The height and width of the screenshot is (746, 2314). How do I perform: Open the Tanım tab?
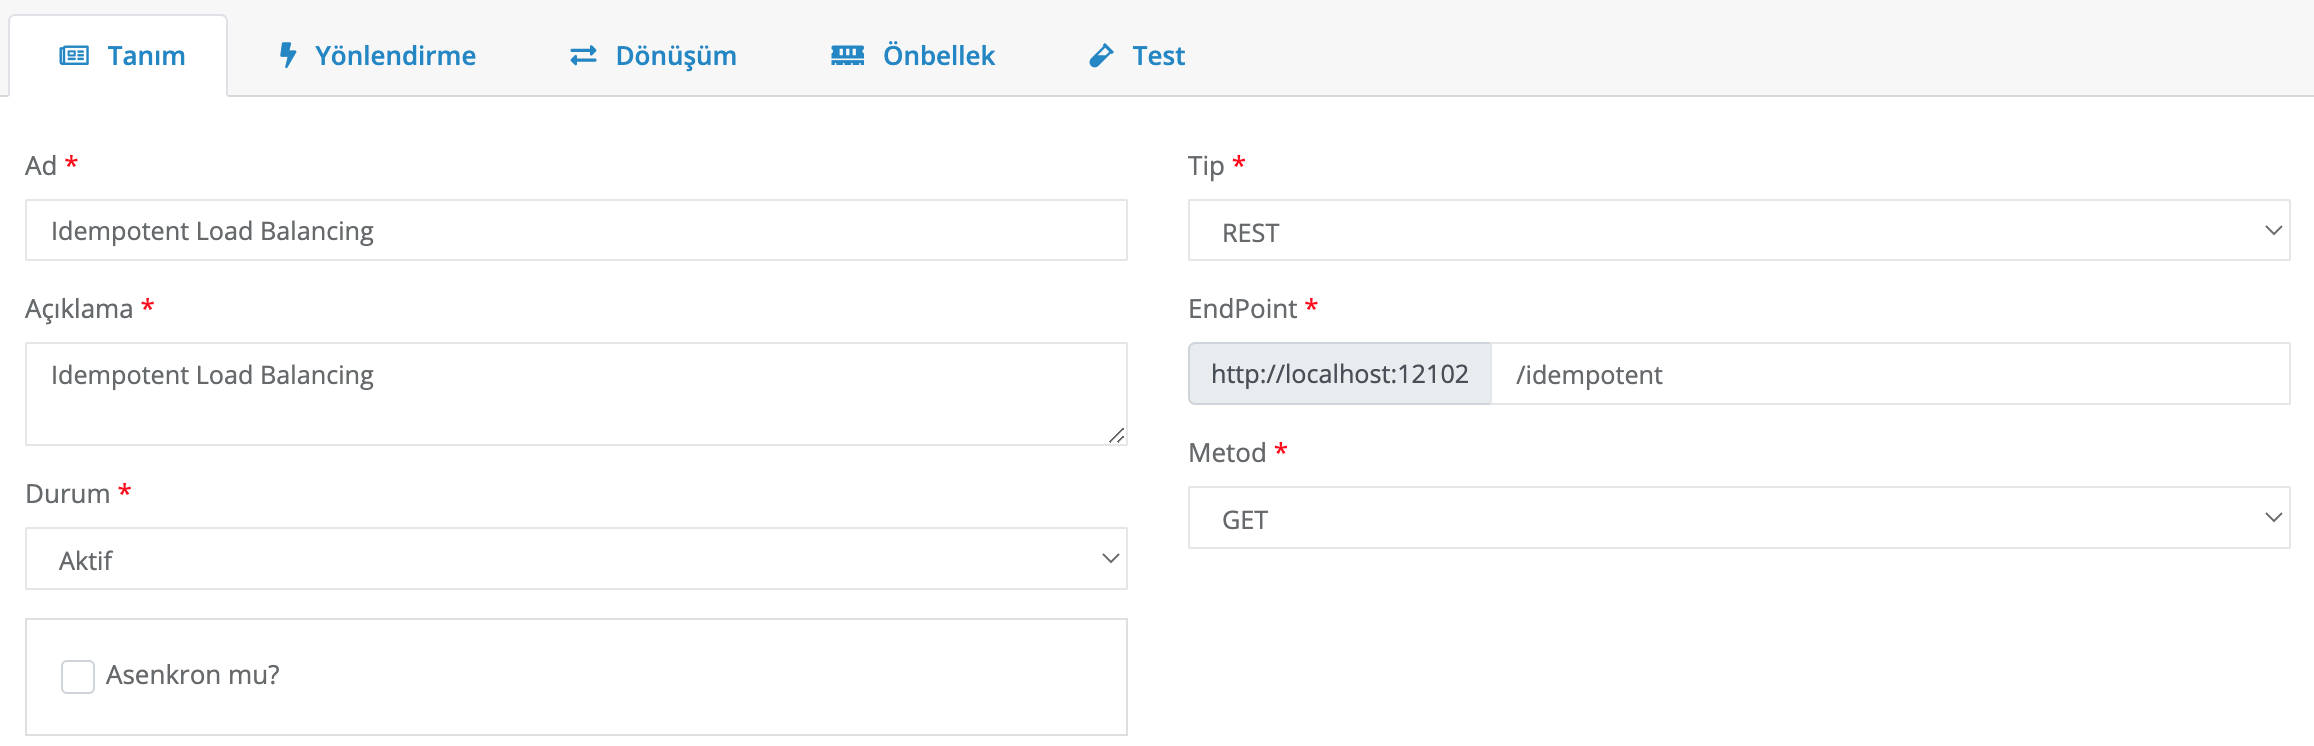pyautogui.click(x=119, y=56)
